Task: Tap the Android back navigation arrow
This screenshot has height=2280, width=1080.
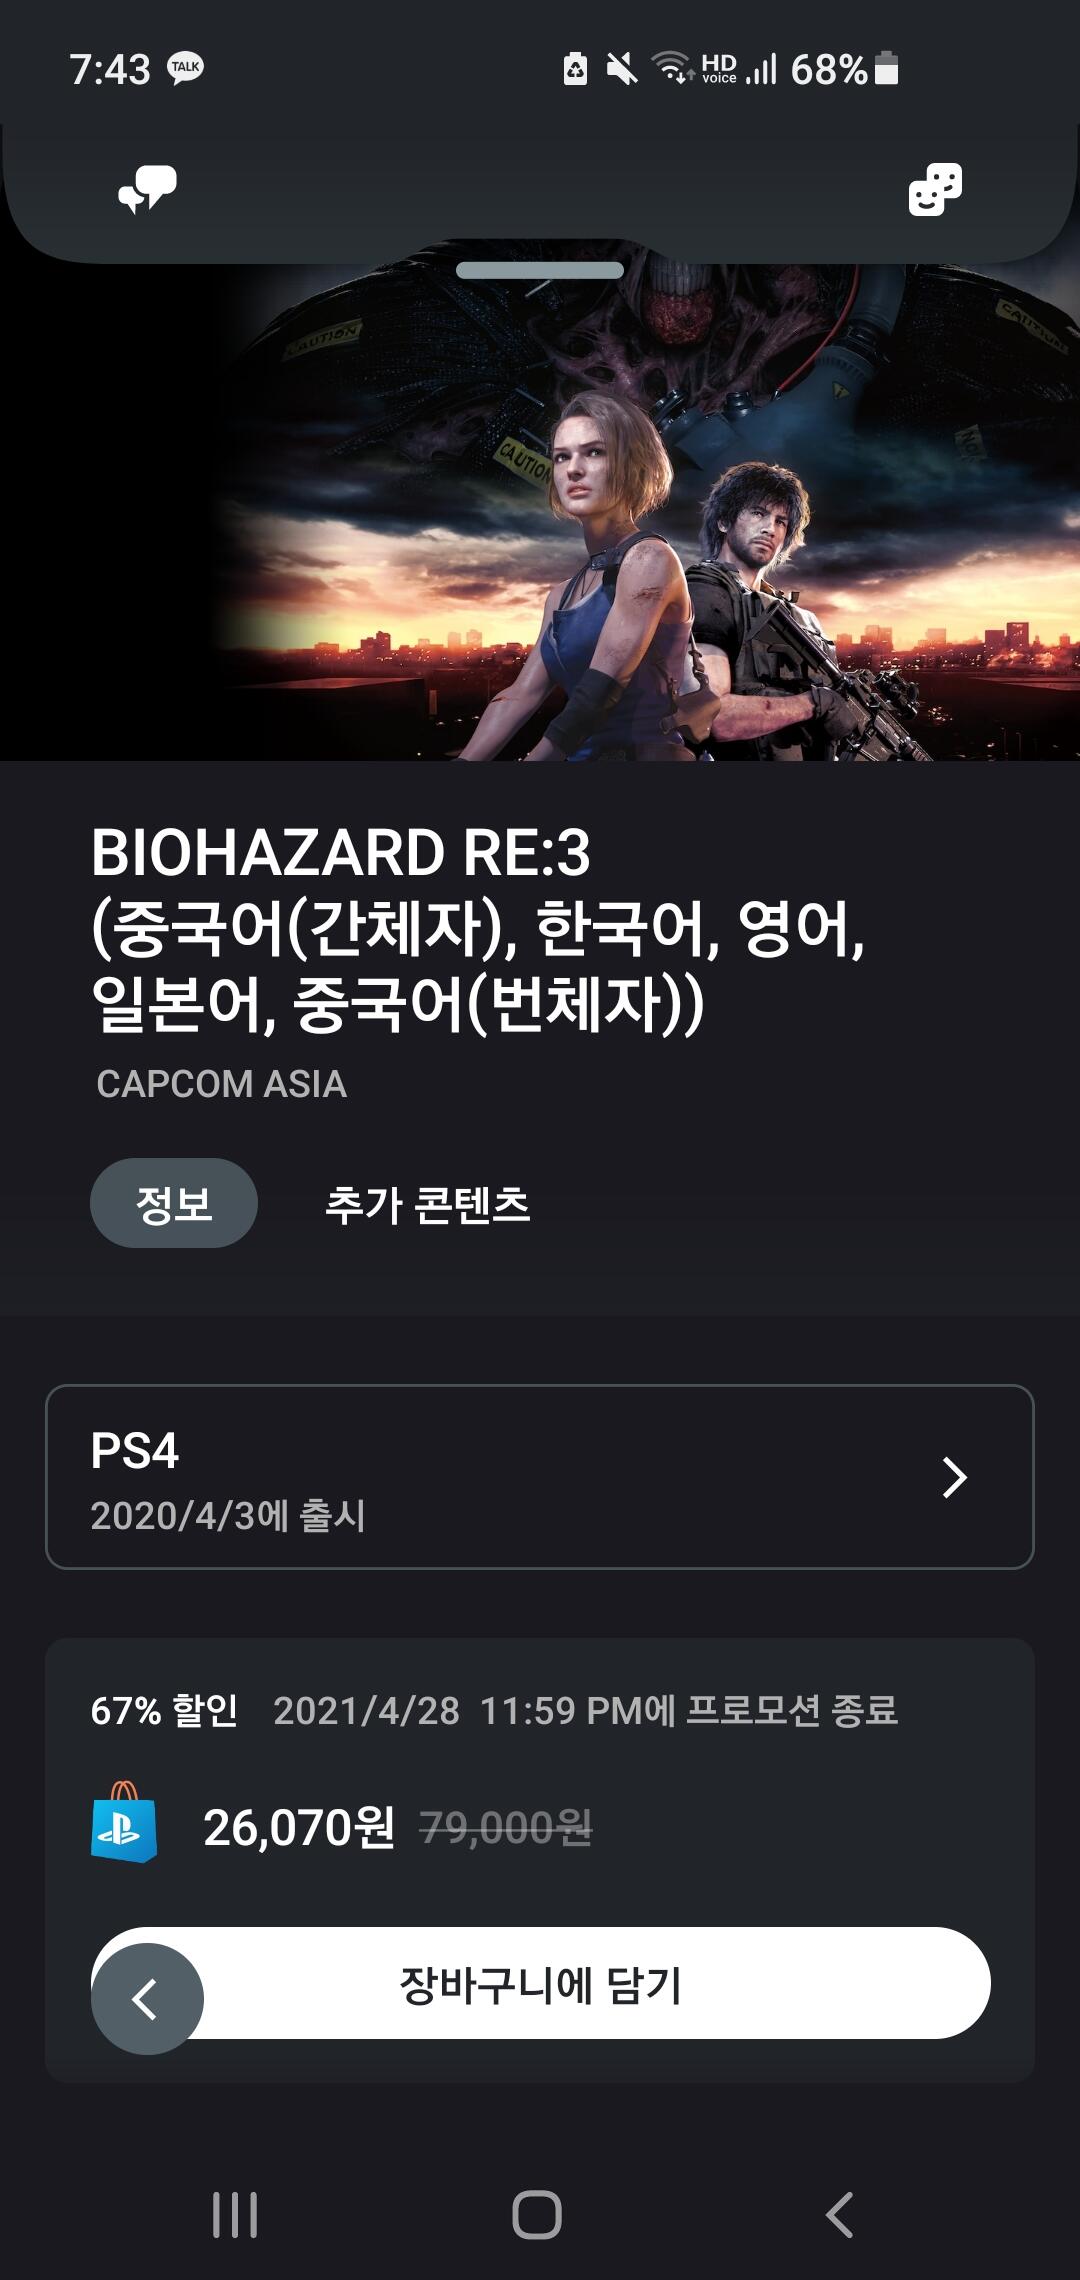Action: point(840,2215)
